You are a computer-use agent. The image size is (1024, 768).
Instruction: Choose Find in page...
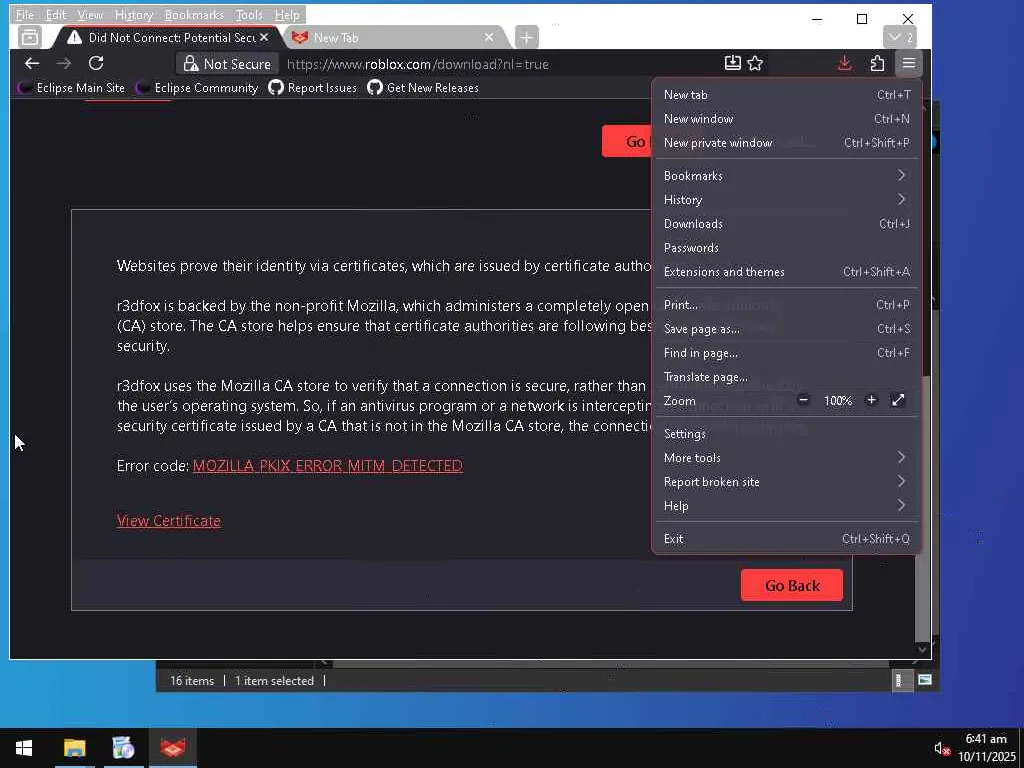[x=786, y=353]
